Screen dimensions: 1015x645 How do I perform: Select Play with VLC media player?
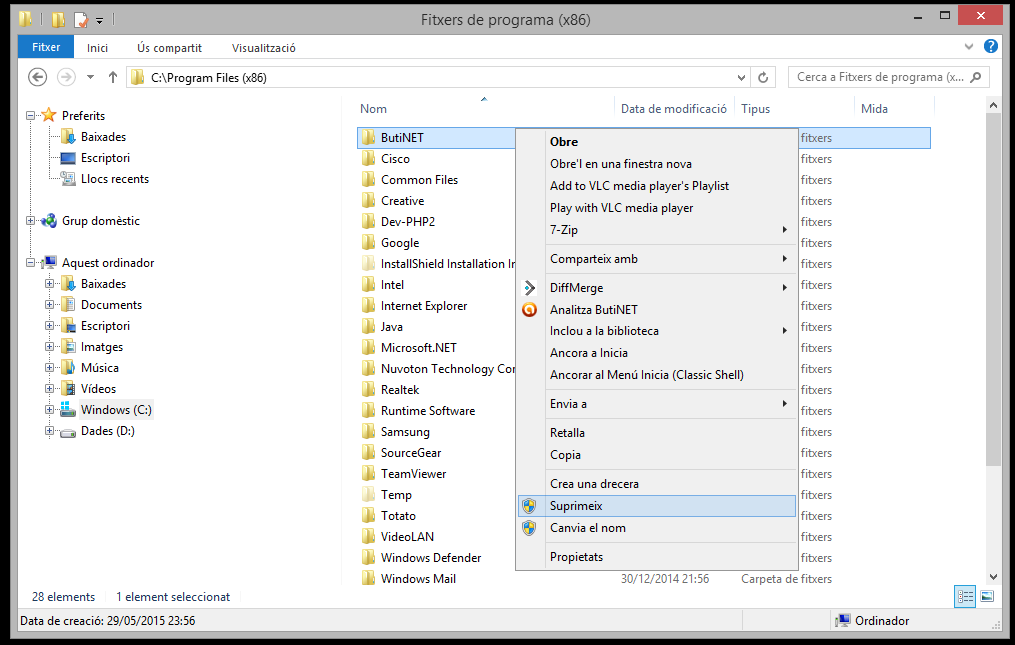[x=657, y=208]
